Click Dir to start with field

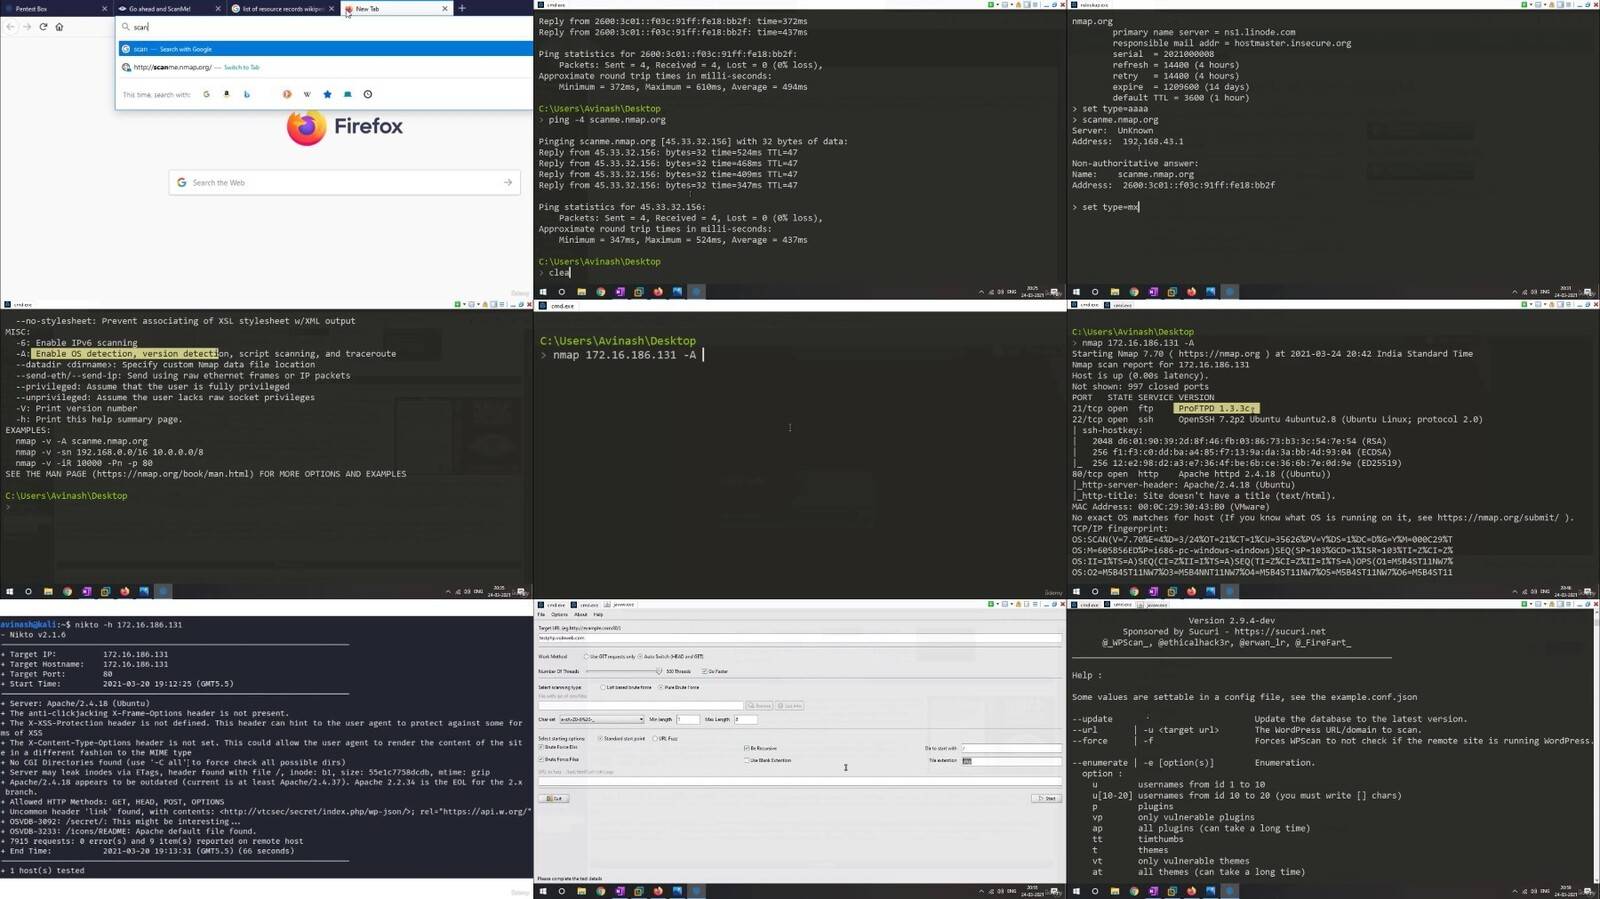point(1011,748)
